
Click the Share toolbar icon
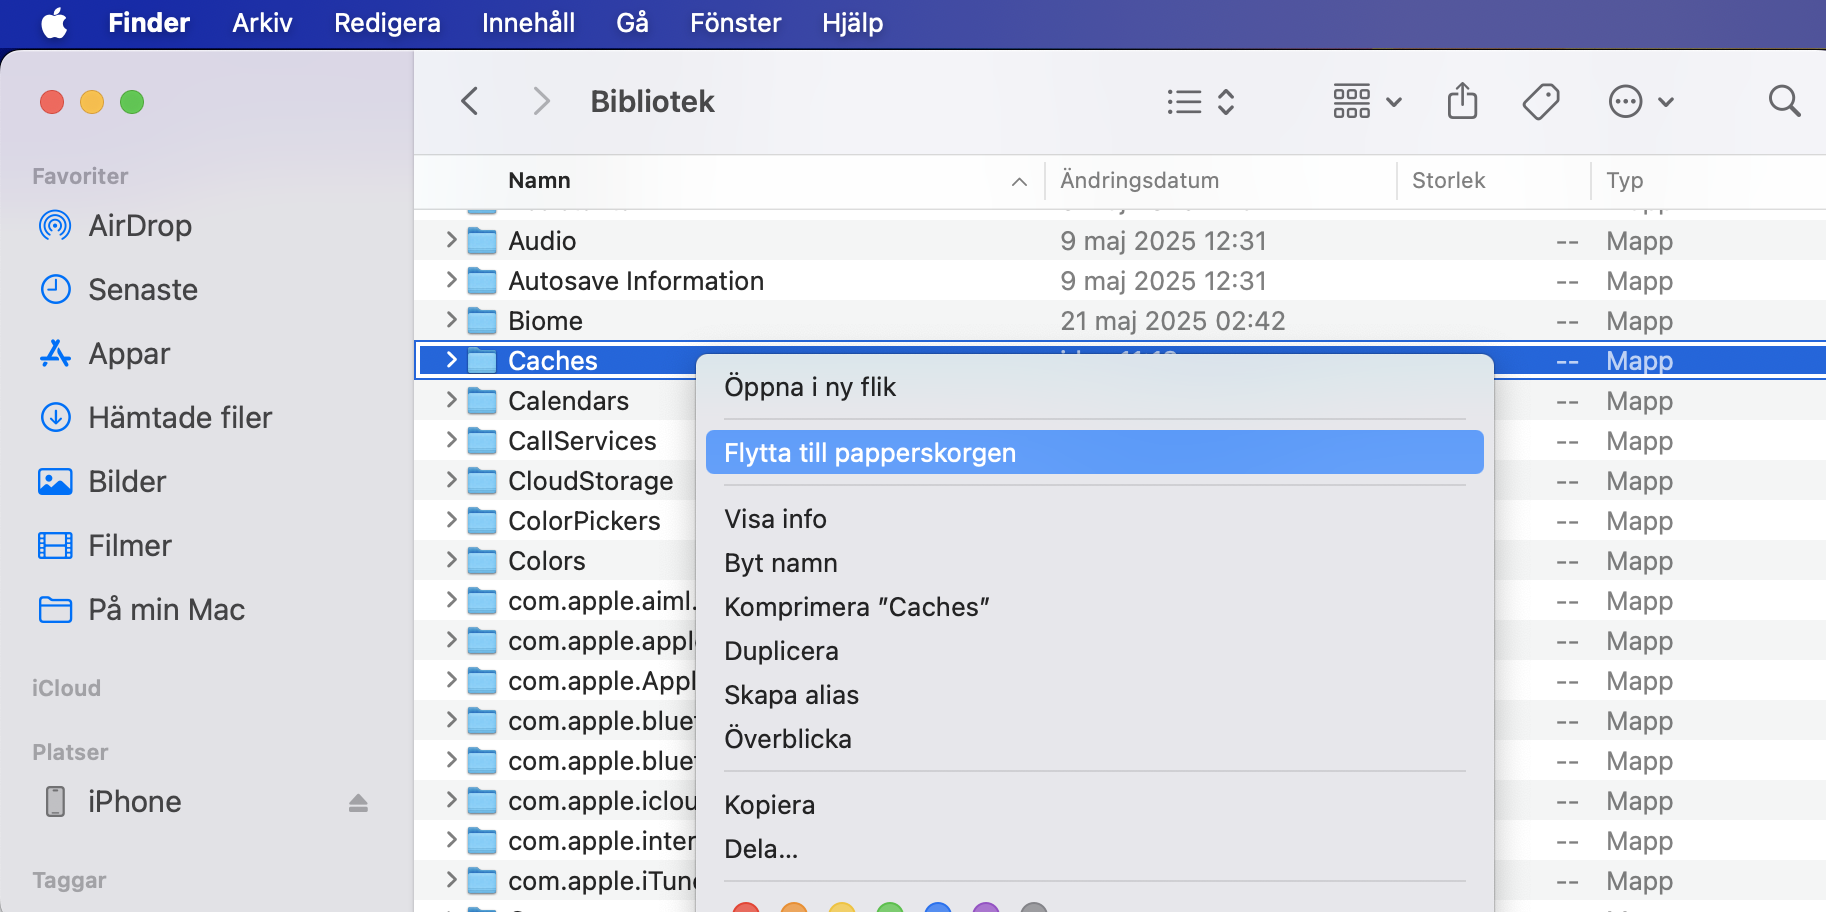[1462, 101]
